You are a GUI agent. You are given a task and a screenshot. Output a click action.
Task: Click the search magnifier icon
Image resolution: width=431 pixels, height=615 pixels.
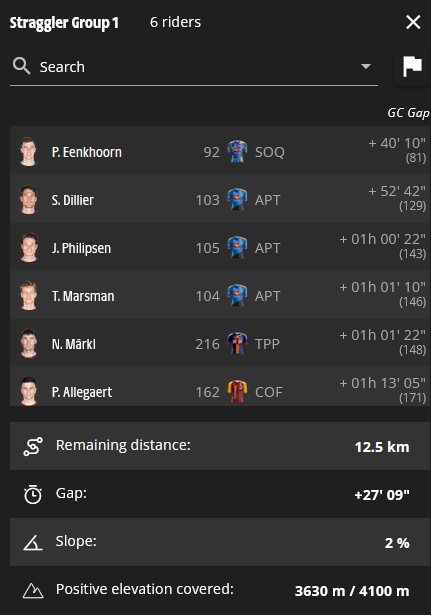21,66
